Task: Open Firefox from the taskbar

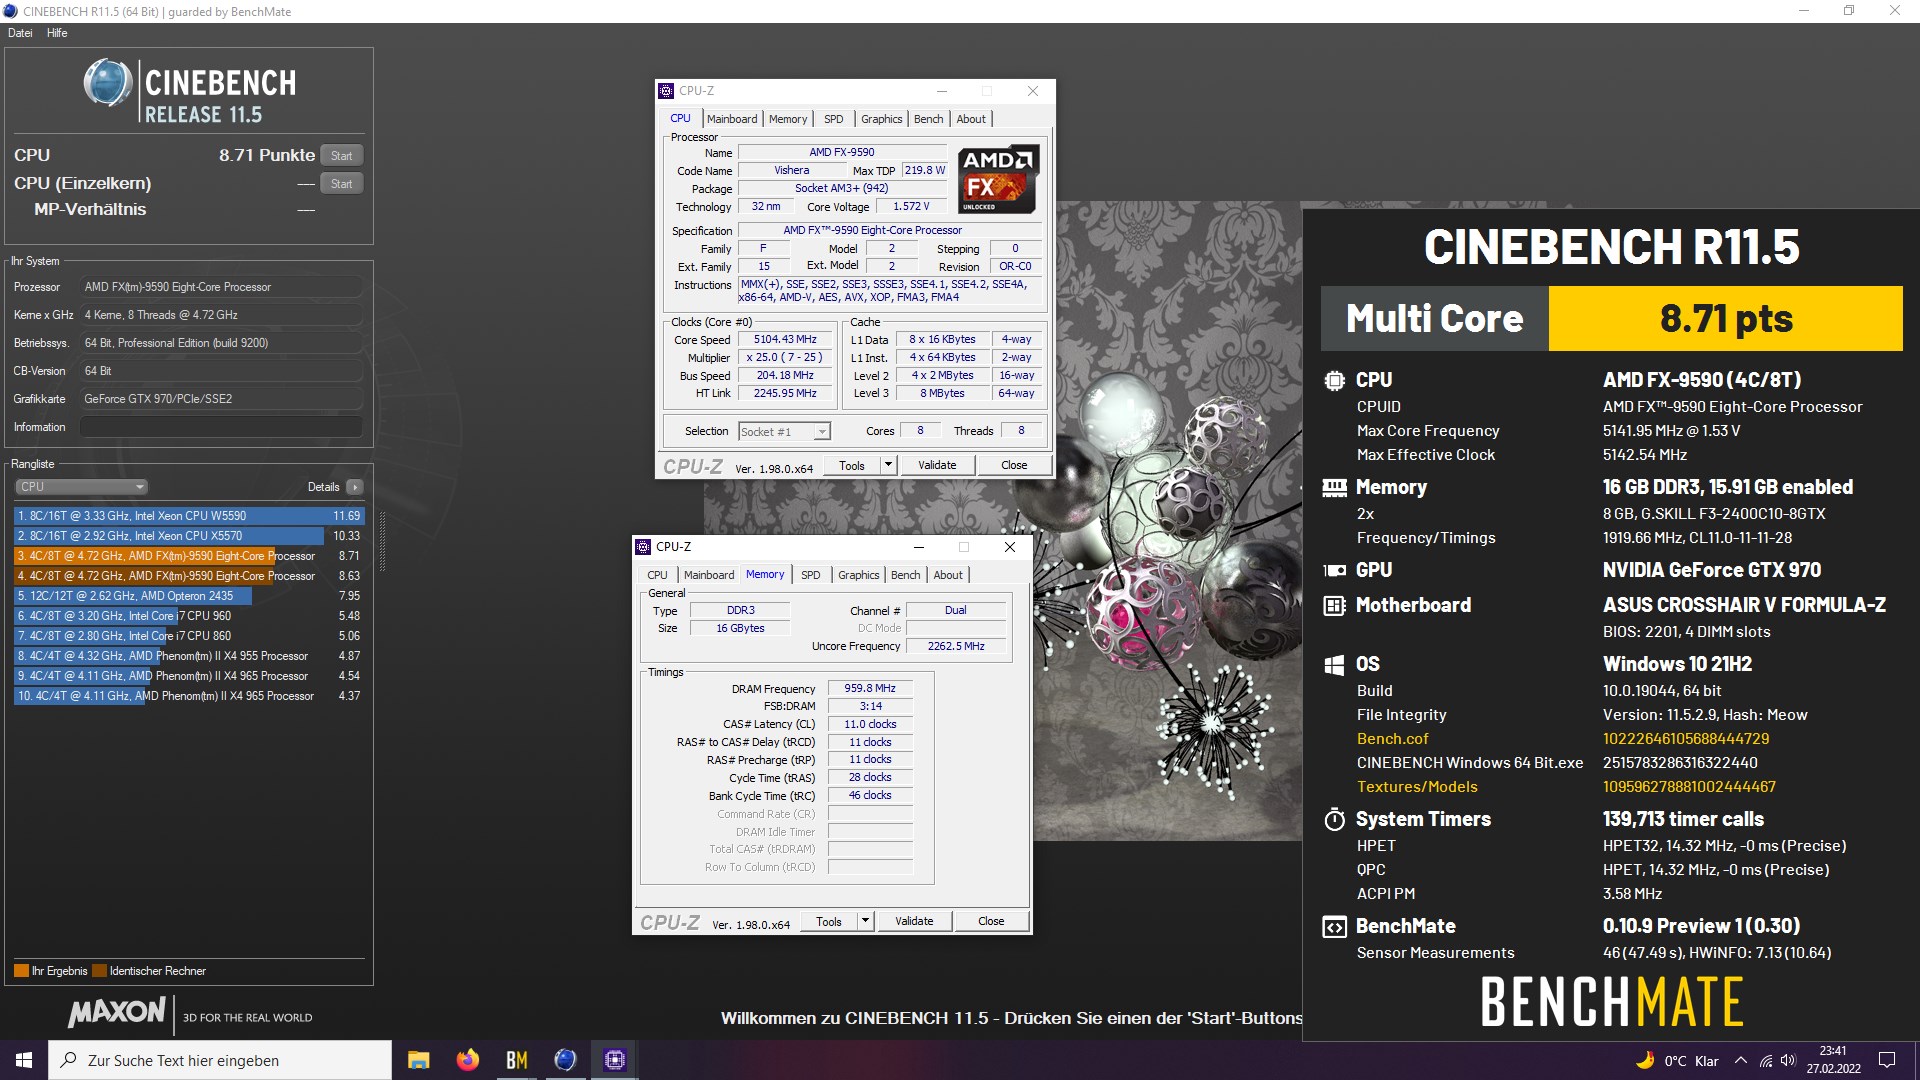Action: tap(467, 1060)
